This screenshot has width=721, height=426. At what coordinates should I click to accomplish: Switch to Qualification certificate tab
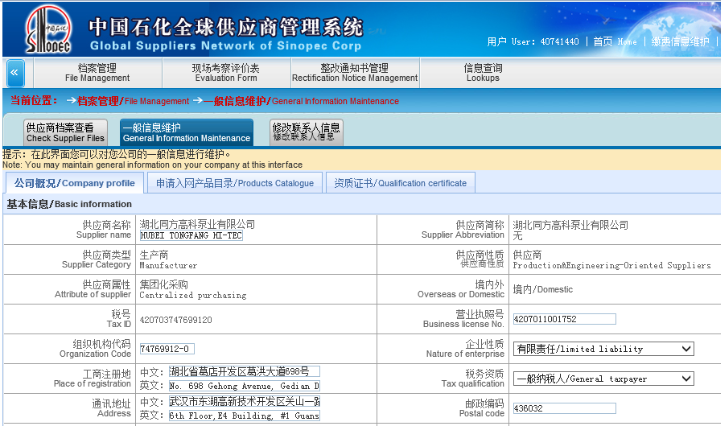click(x=400, y=183)
